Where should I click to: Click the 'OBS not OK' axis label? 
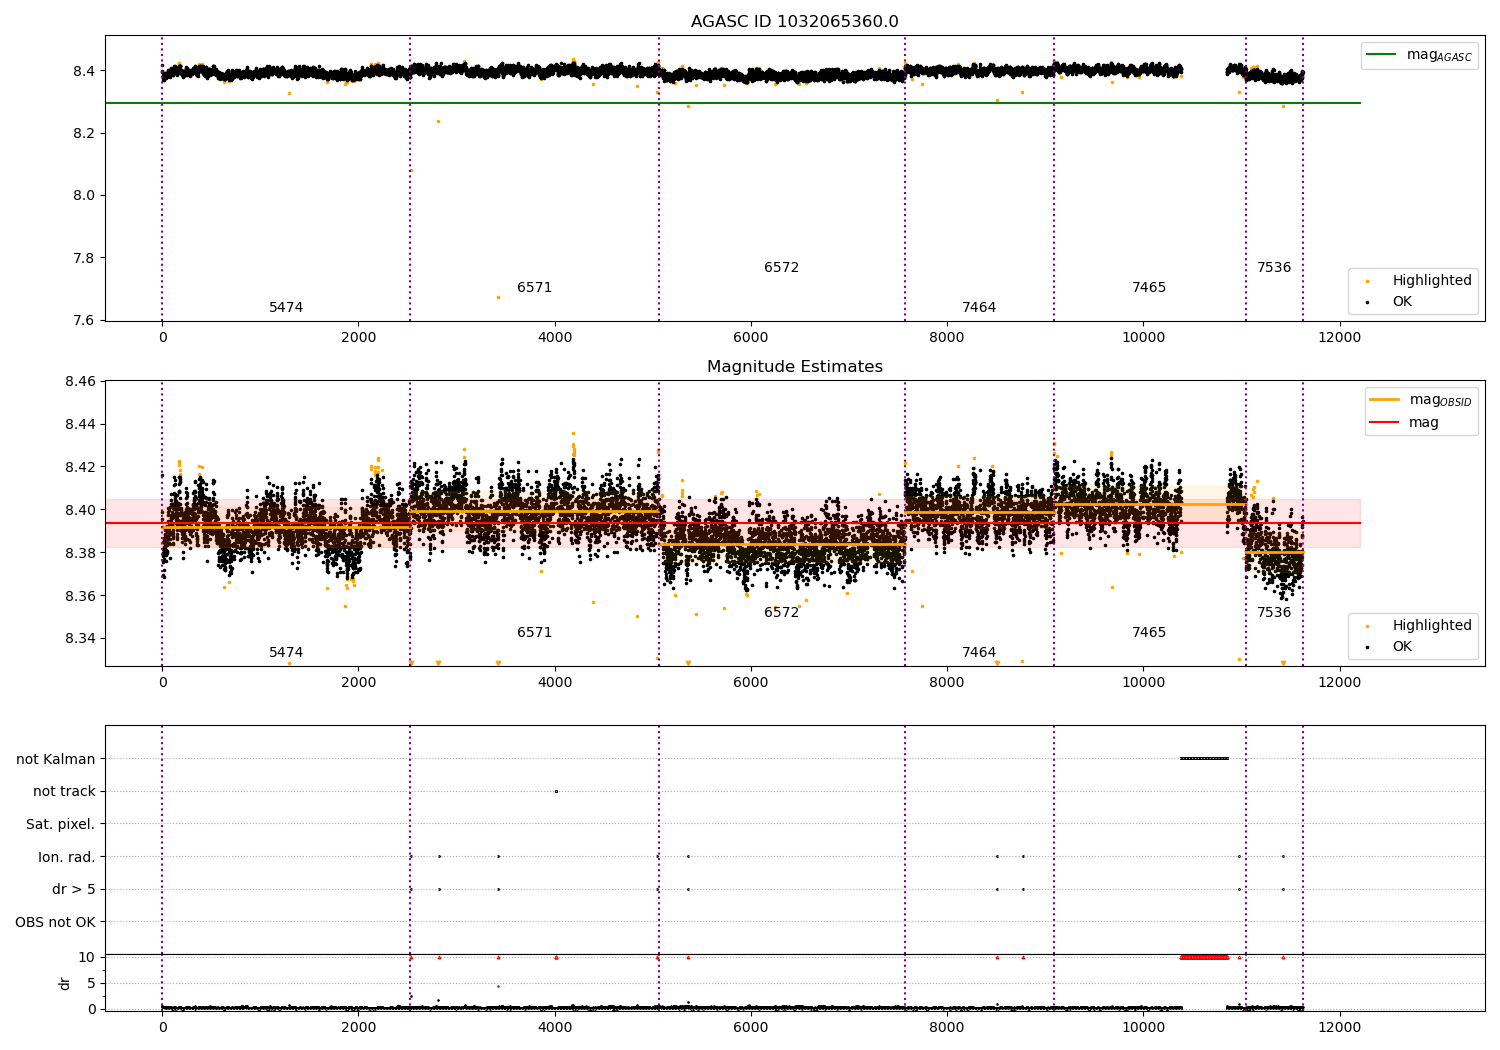[x=56, y=922]
